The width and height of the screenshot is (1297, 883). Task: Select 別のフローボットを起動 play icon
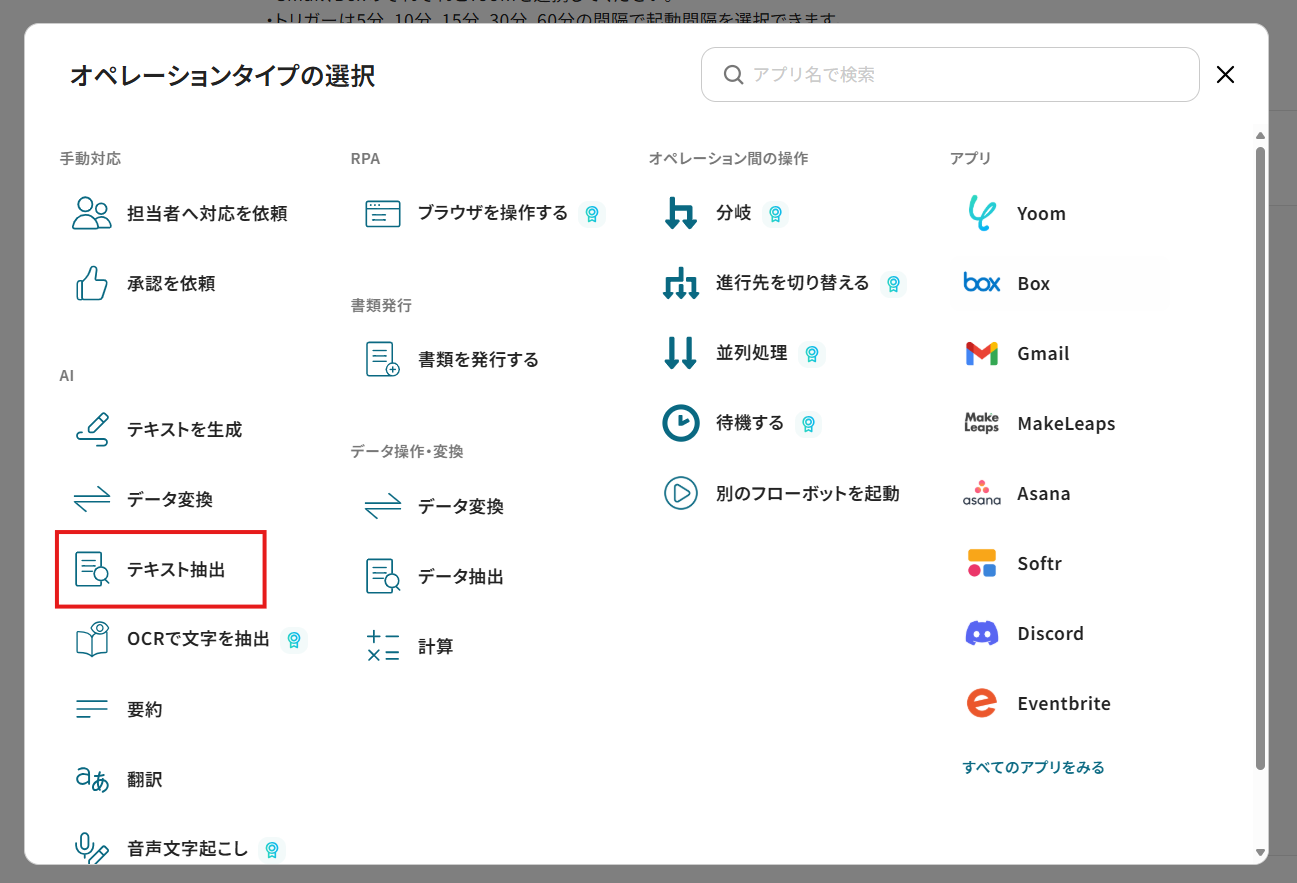click(681, 493)
